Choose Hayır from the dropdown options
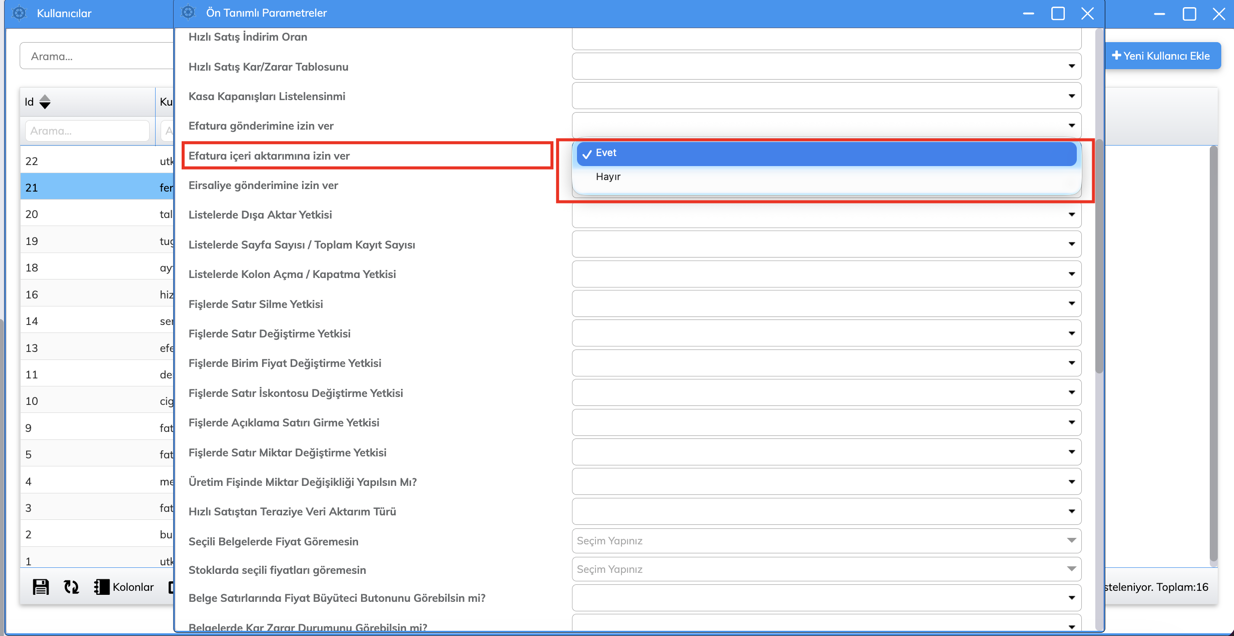 tap(826, 177)
